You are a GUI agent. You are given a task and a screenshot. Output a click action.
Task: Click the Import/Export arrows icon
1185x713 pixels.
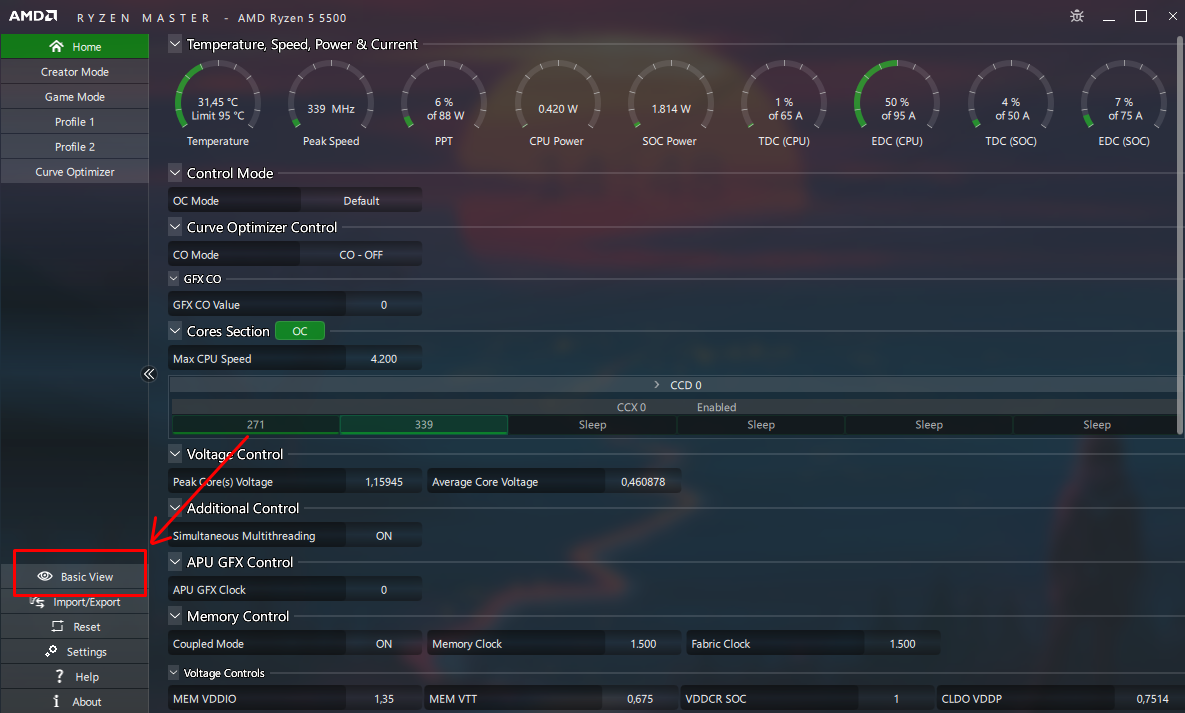37,602
